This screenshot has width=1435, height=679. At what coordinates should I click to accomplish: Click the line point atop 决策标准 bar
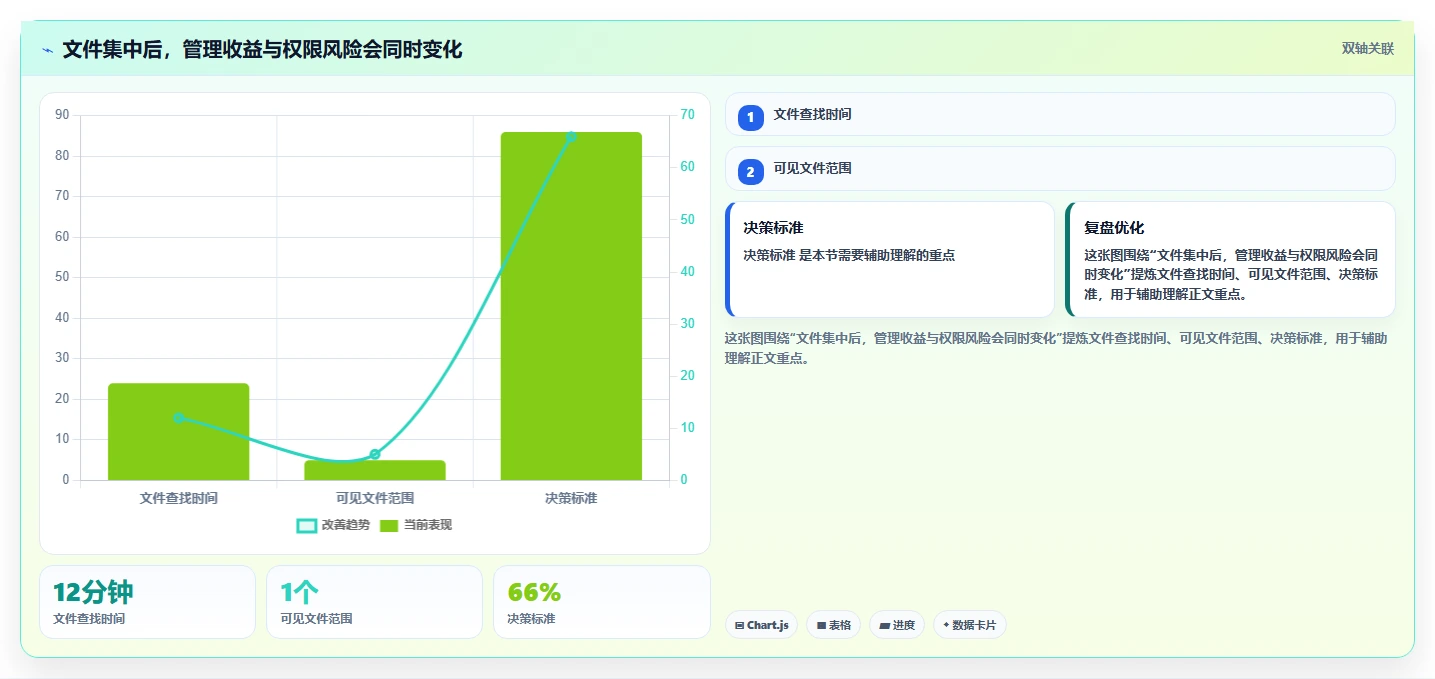[571, 136]
